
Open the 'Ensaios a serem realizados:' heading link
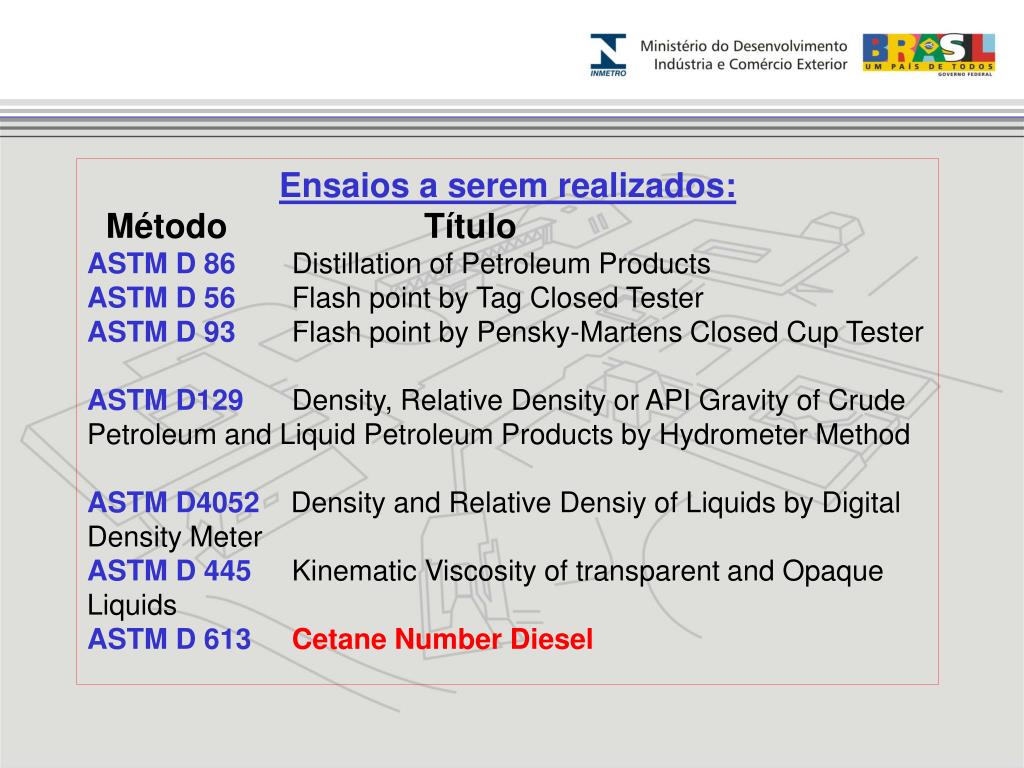[x=507, y=185]
